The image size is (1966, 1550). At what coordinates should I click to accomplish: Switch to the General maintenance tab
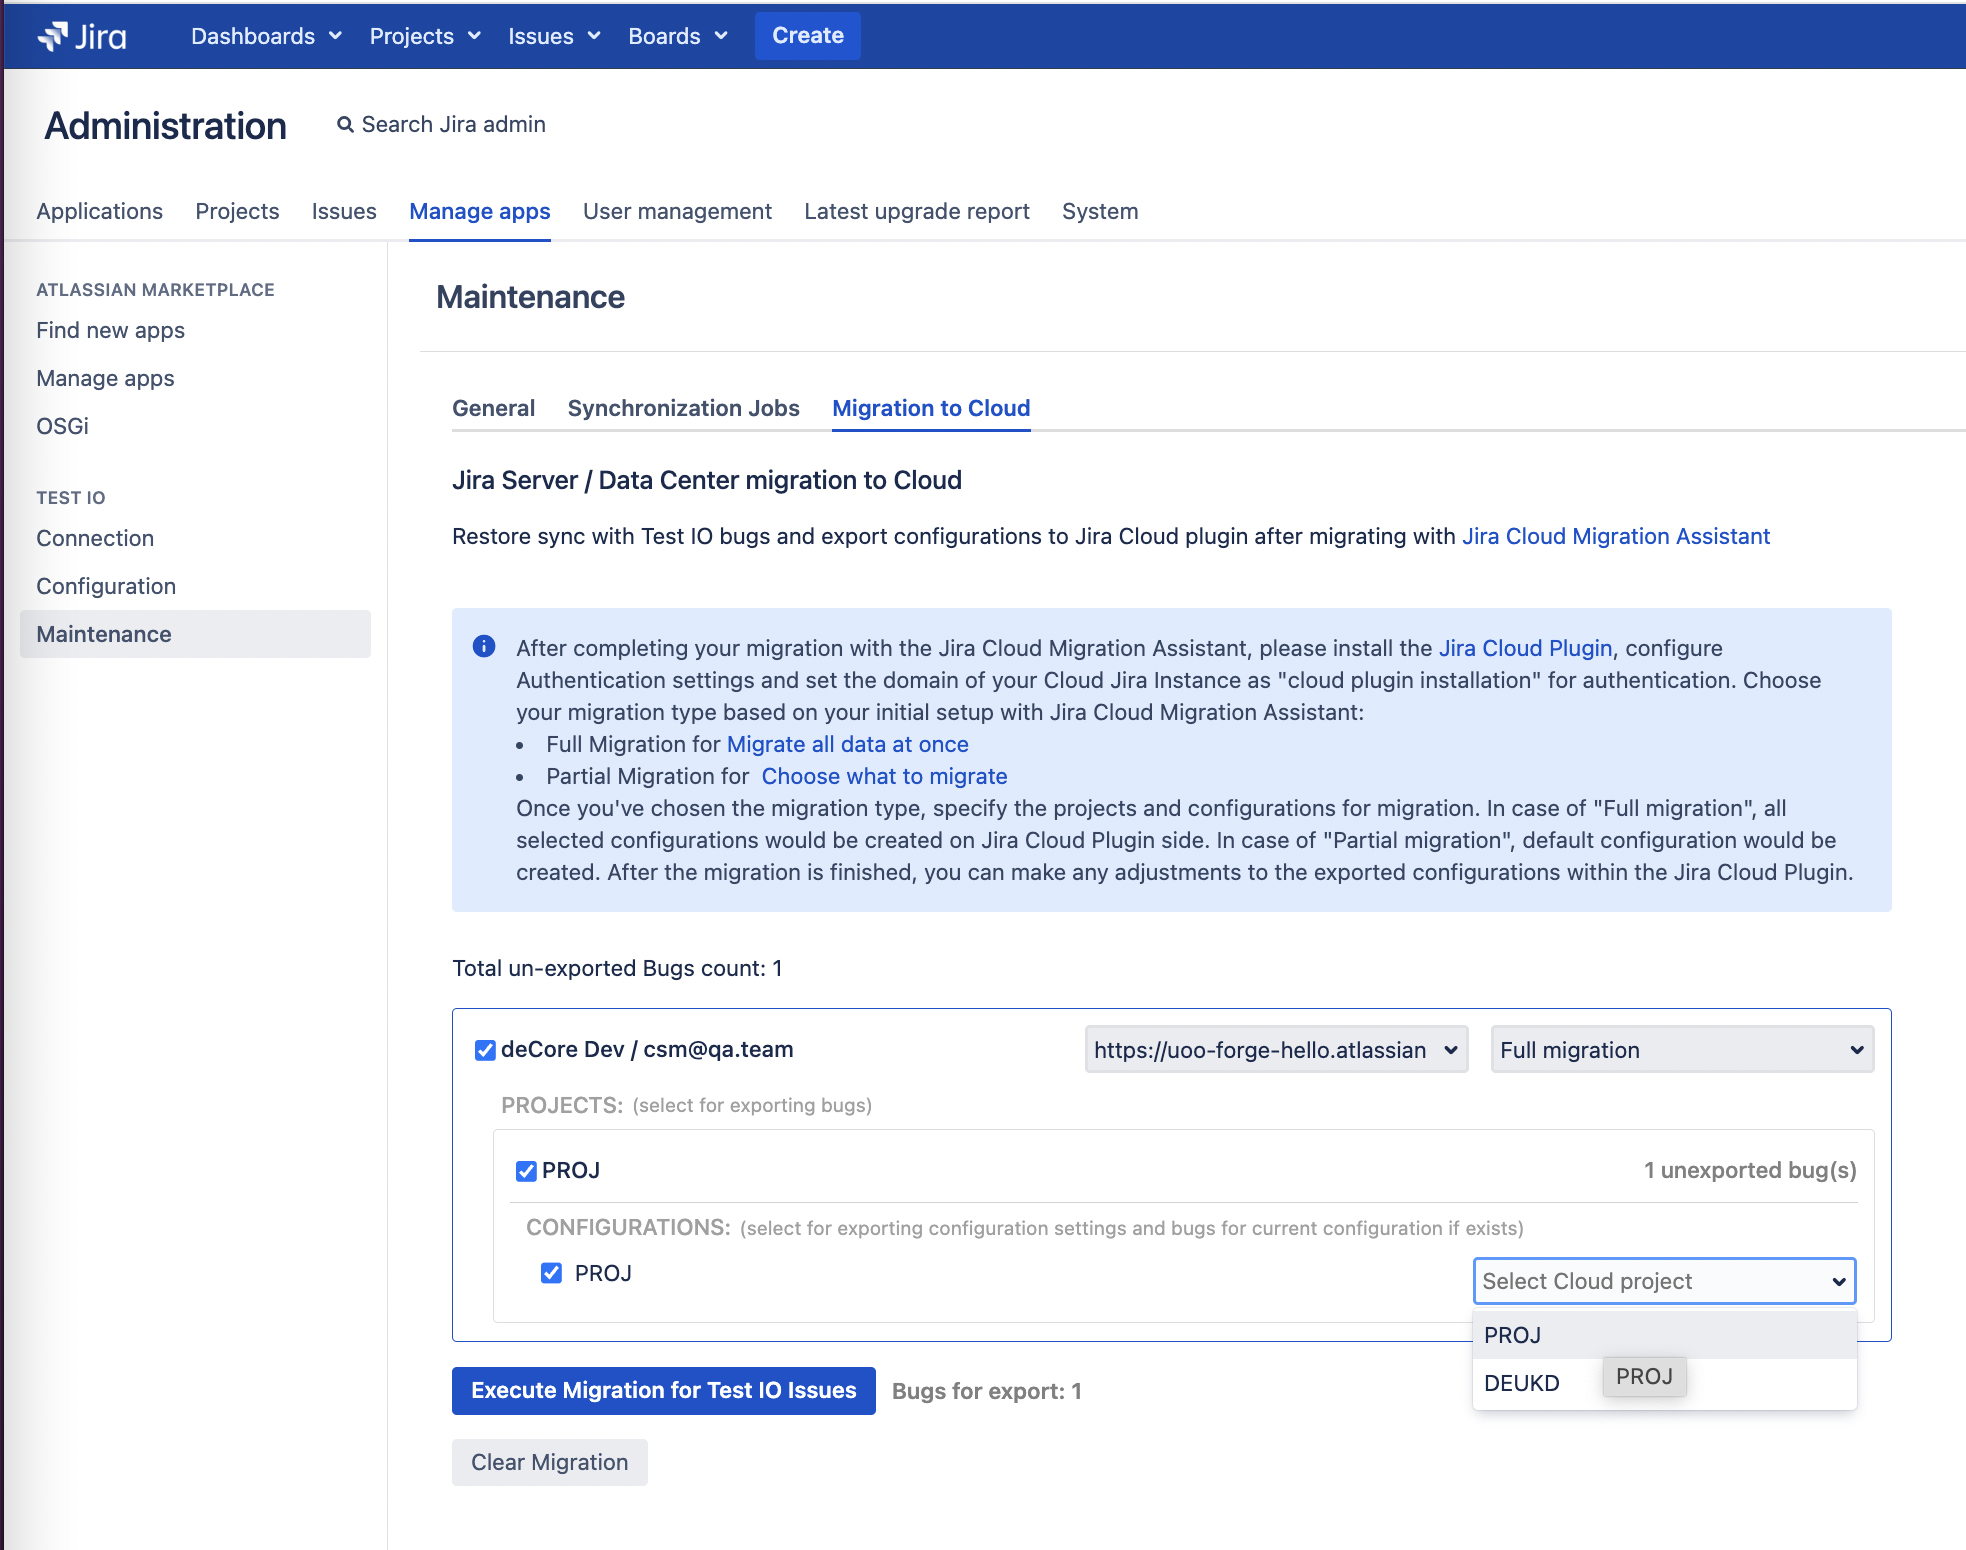click(x=493, y=408)
